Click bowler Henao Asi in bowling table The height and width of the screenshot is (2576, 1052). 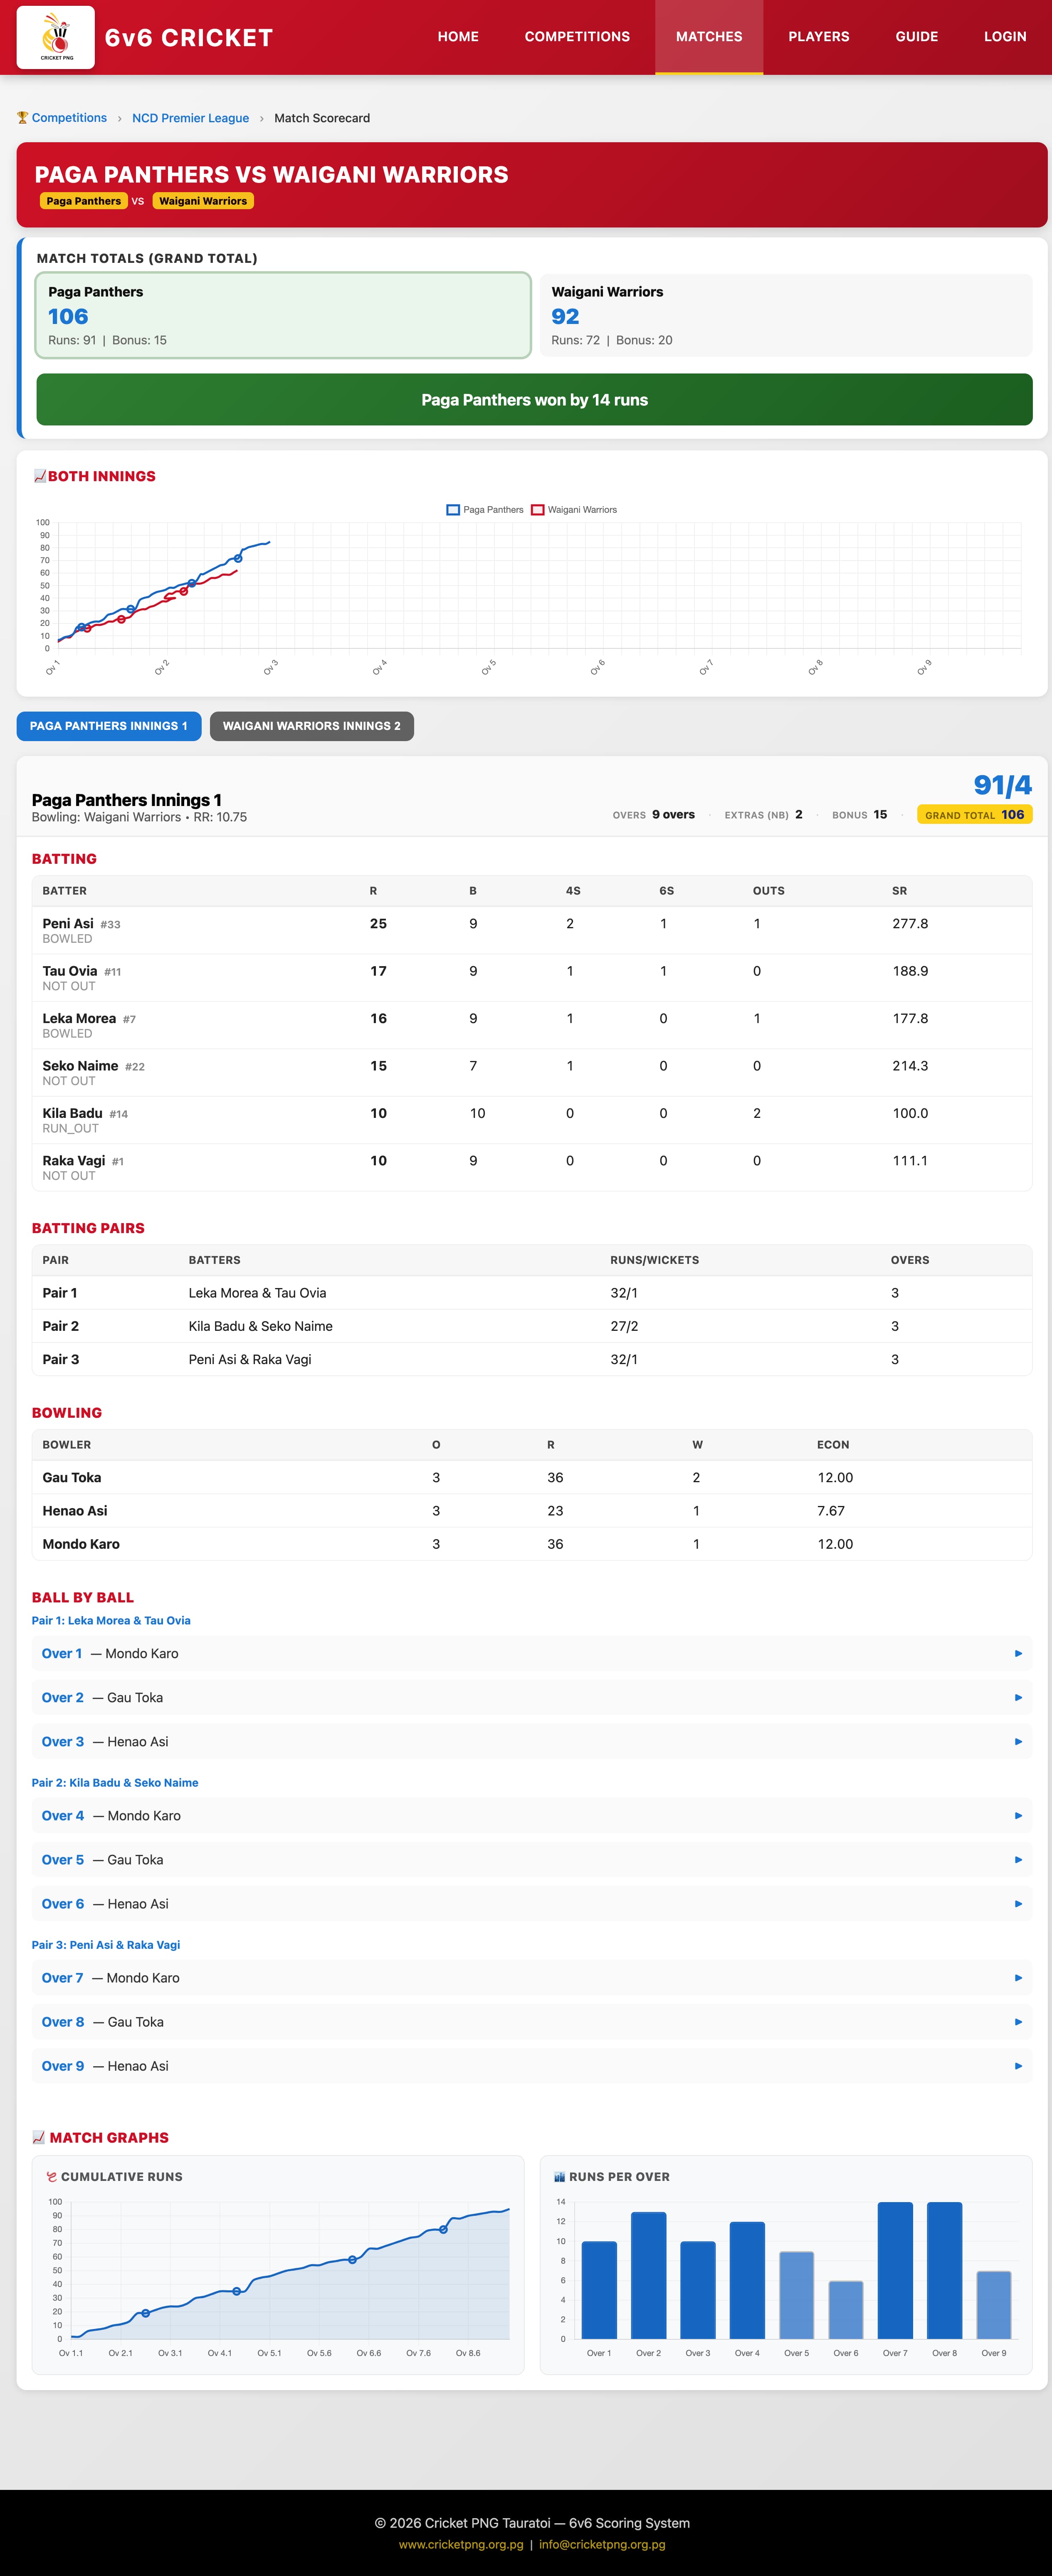[x=75, y=1511]
